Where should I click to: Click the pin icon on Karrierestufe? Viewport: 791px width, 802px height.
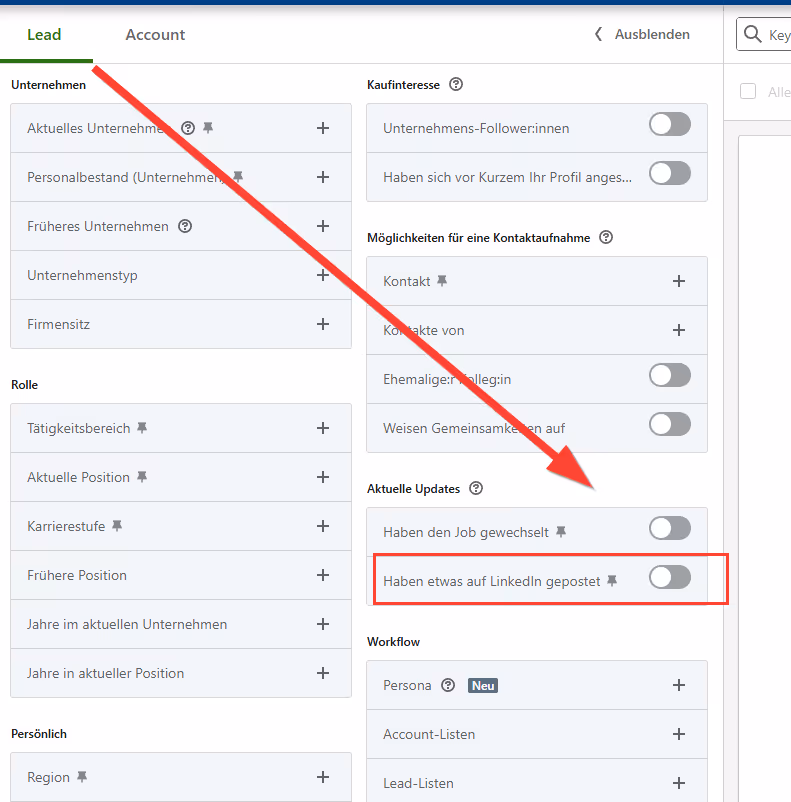pos(118,526)
